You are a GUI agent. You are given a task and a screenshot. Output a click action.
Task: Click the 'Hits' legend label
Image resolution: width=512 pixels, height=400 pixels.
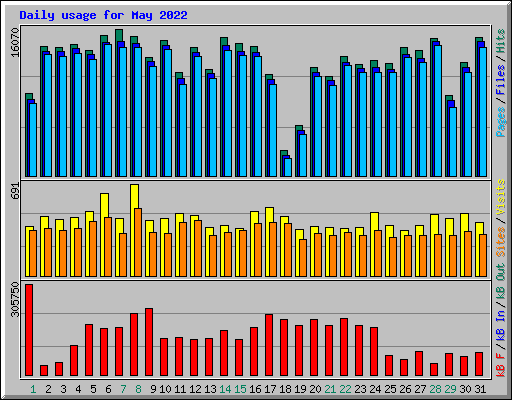(x=500, y=41)
